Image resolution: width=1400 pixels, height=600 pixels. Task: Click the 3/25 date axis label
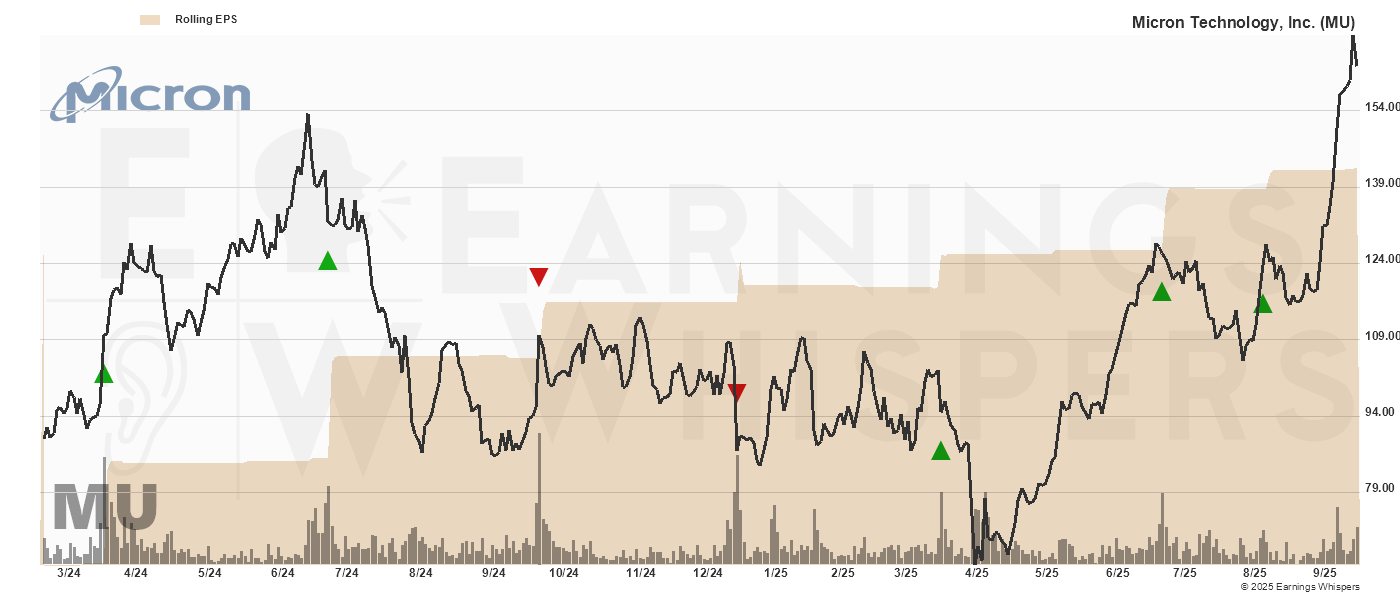click(x=906, y=573)
